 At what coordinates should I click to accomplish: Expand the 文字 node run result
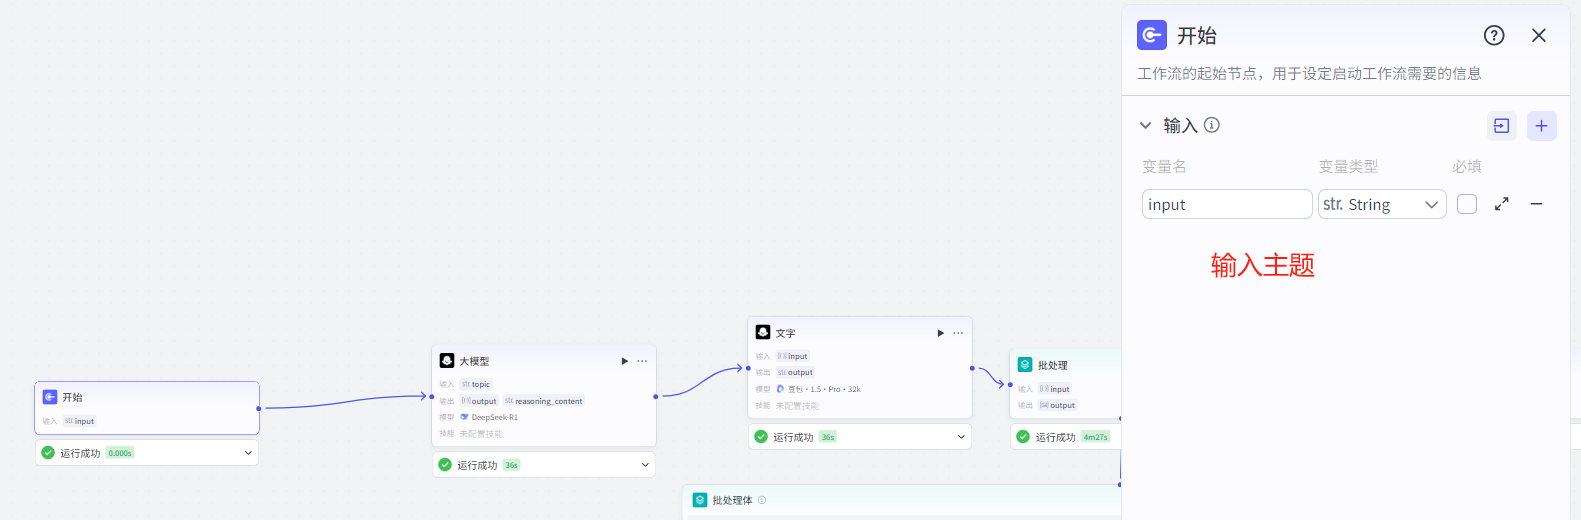click(961, 437)
